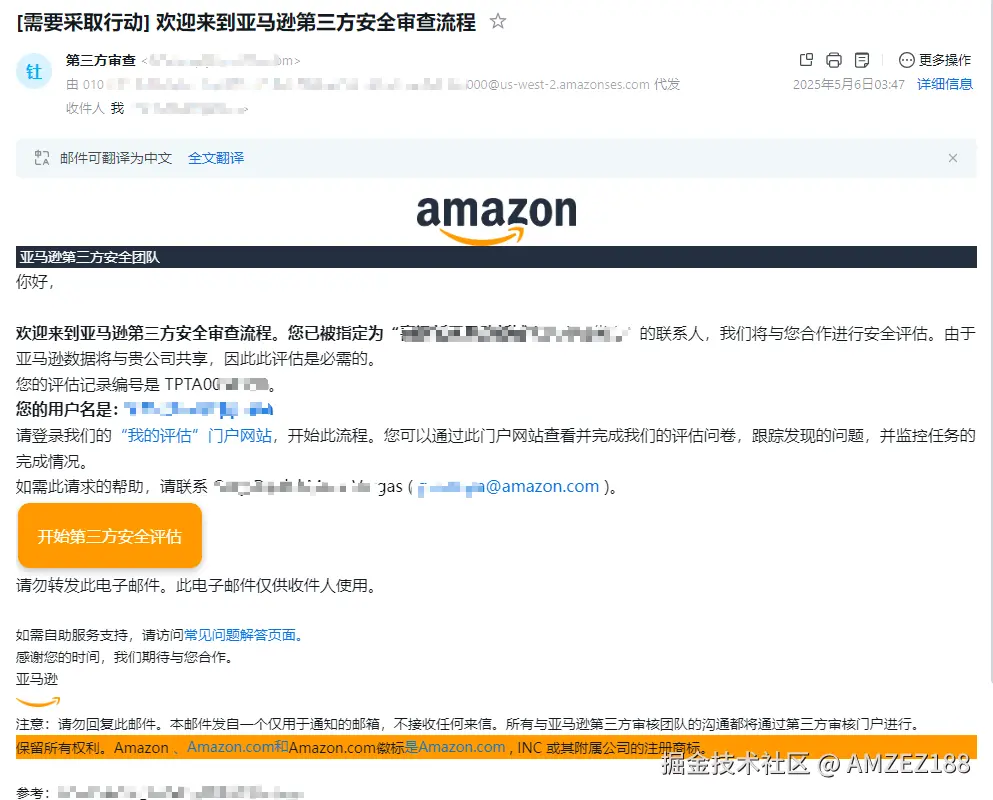
Task: Click the small Amazon smile signature icon
Action: (x=38, y=701)
